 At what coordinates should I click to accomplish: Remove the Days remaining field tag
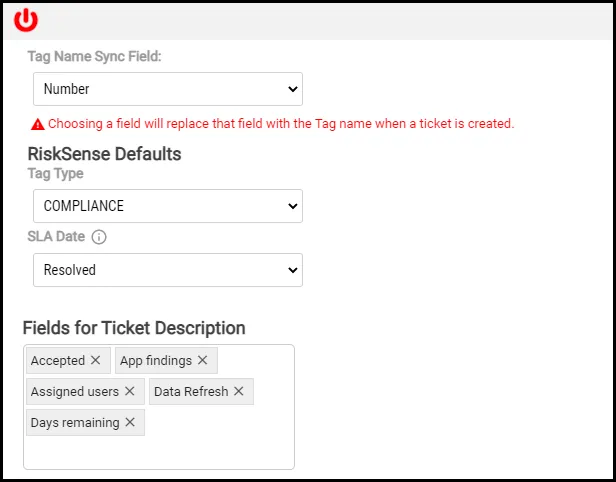click(130, 422)
